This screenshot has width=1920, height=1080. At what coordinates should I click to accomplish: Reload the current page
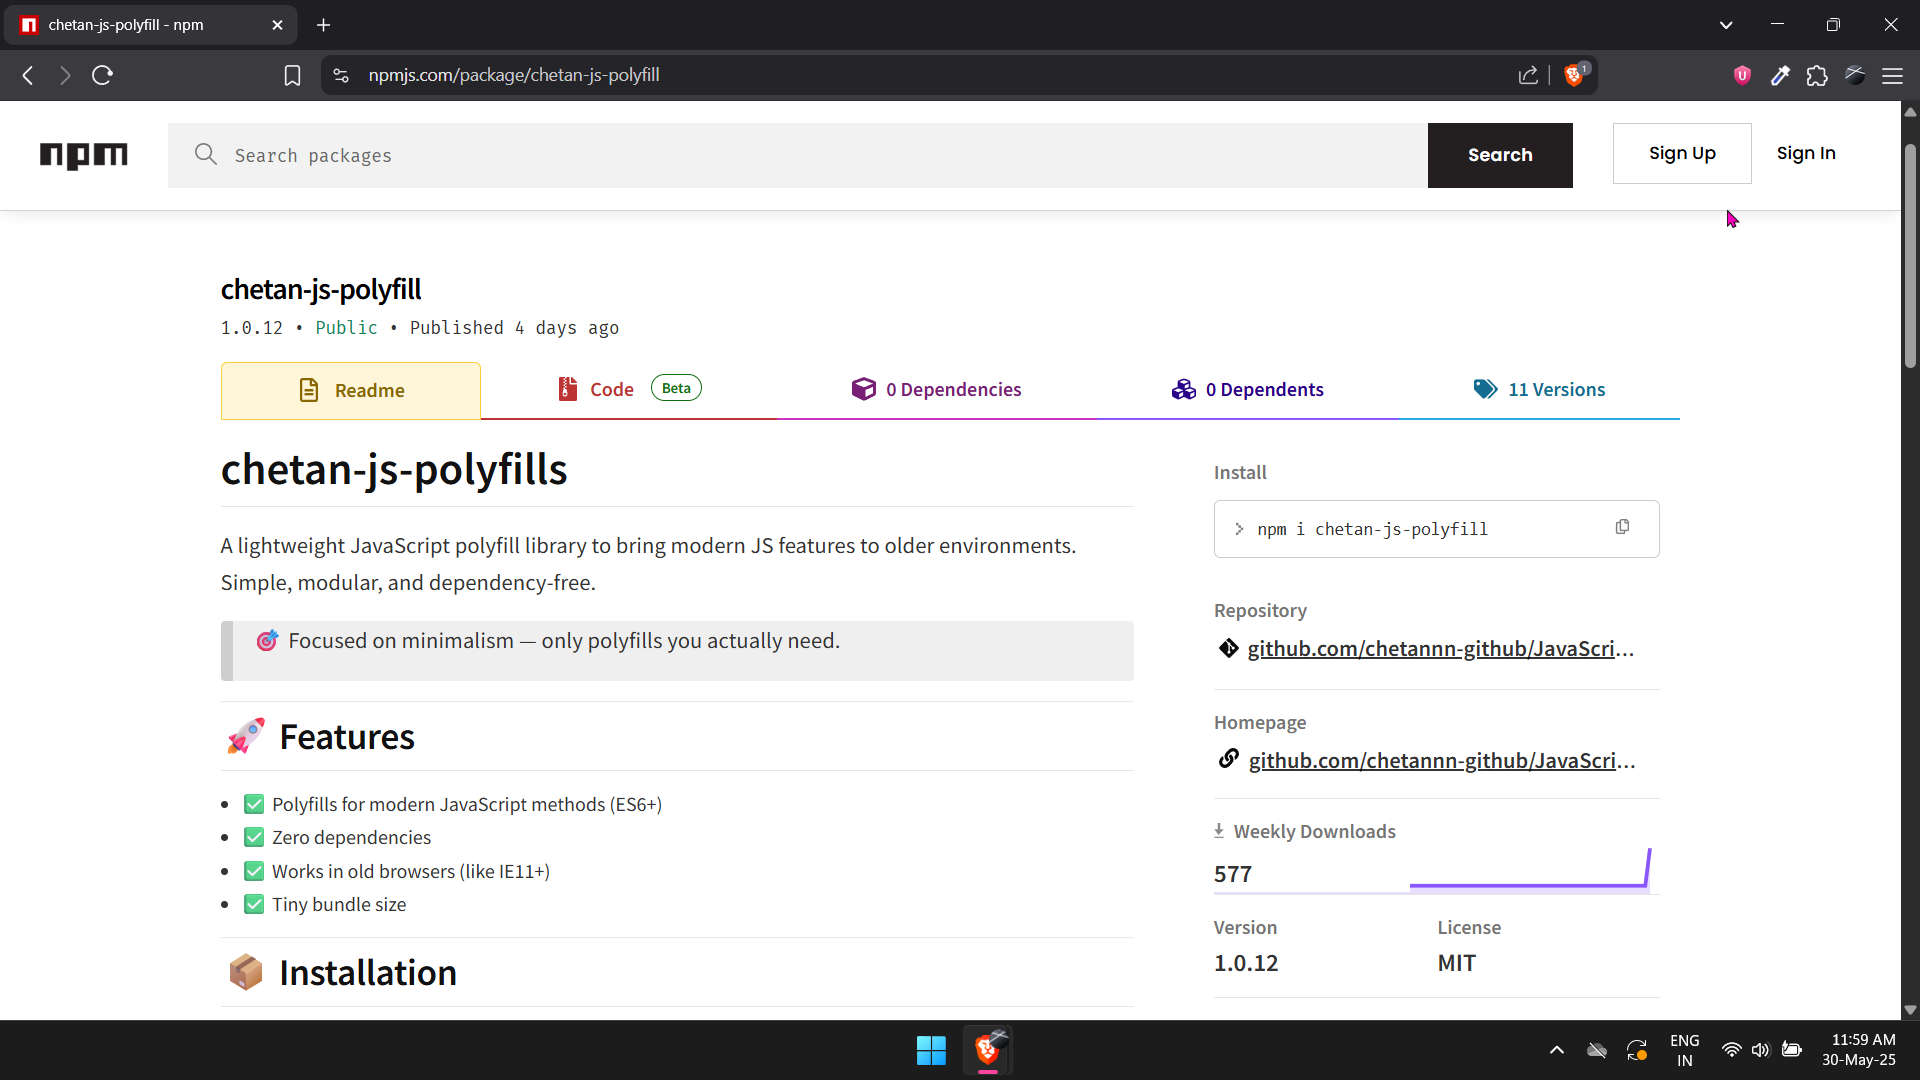(x=102, y=75)
